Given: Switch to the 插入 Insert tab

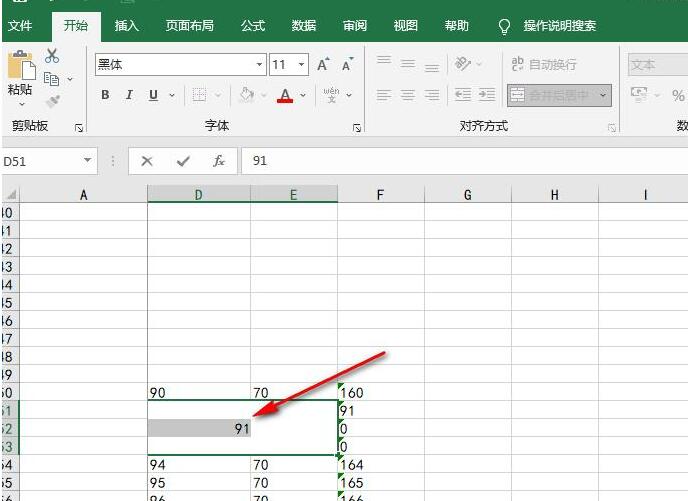Looking at the screenshot, I should tap(127, 26).
